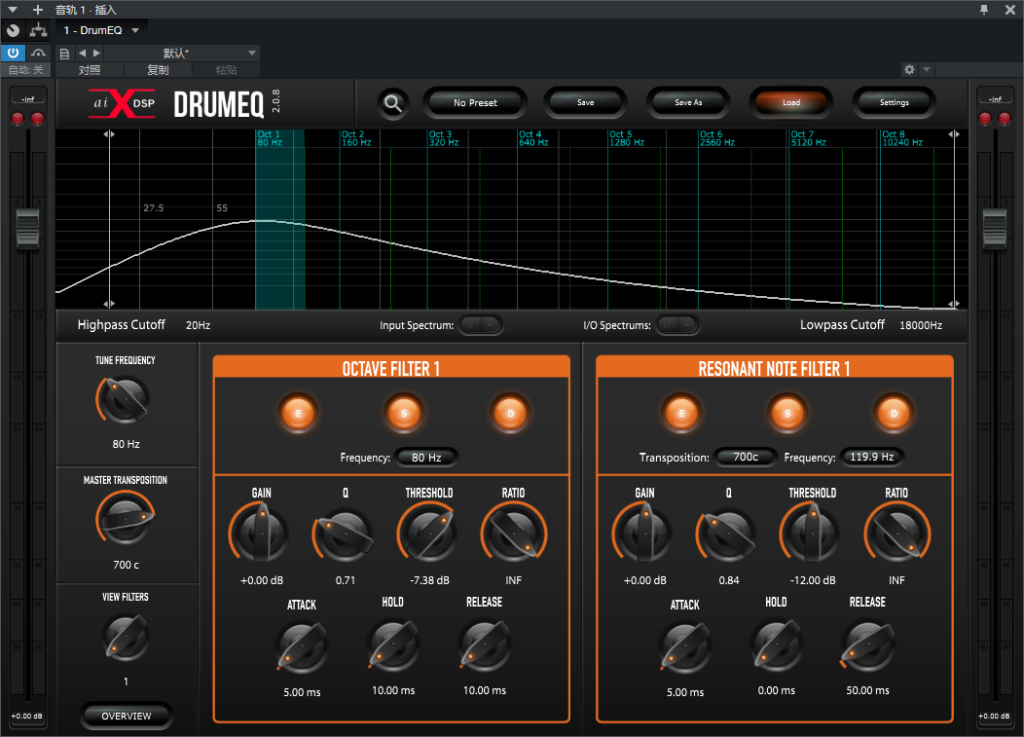Click the routing/sidechain icon in the header
The image size is (1024, 737).
click(38, 31)
